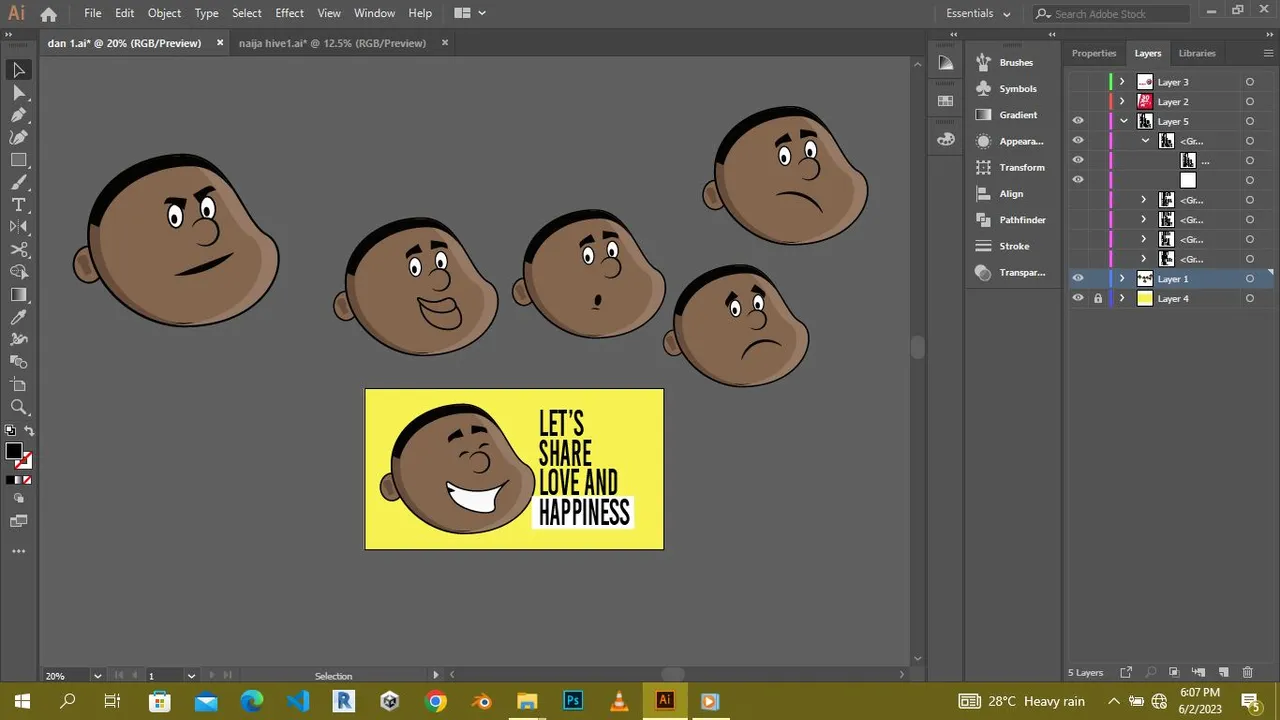Screen dimensions: 1280x720
Task: Switch to Libraries panel tab
Action: click(x=1197, y=53)
